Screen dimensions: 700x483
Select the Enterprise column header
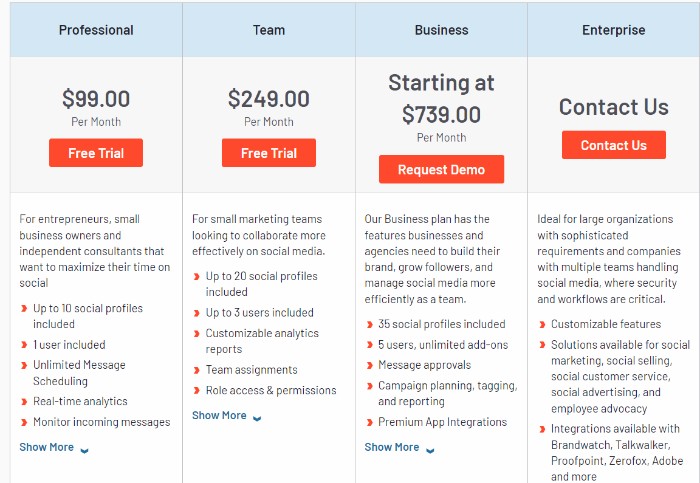pos(614,30)
